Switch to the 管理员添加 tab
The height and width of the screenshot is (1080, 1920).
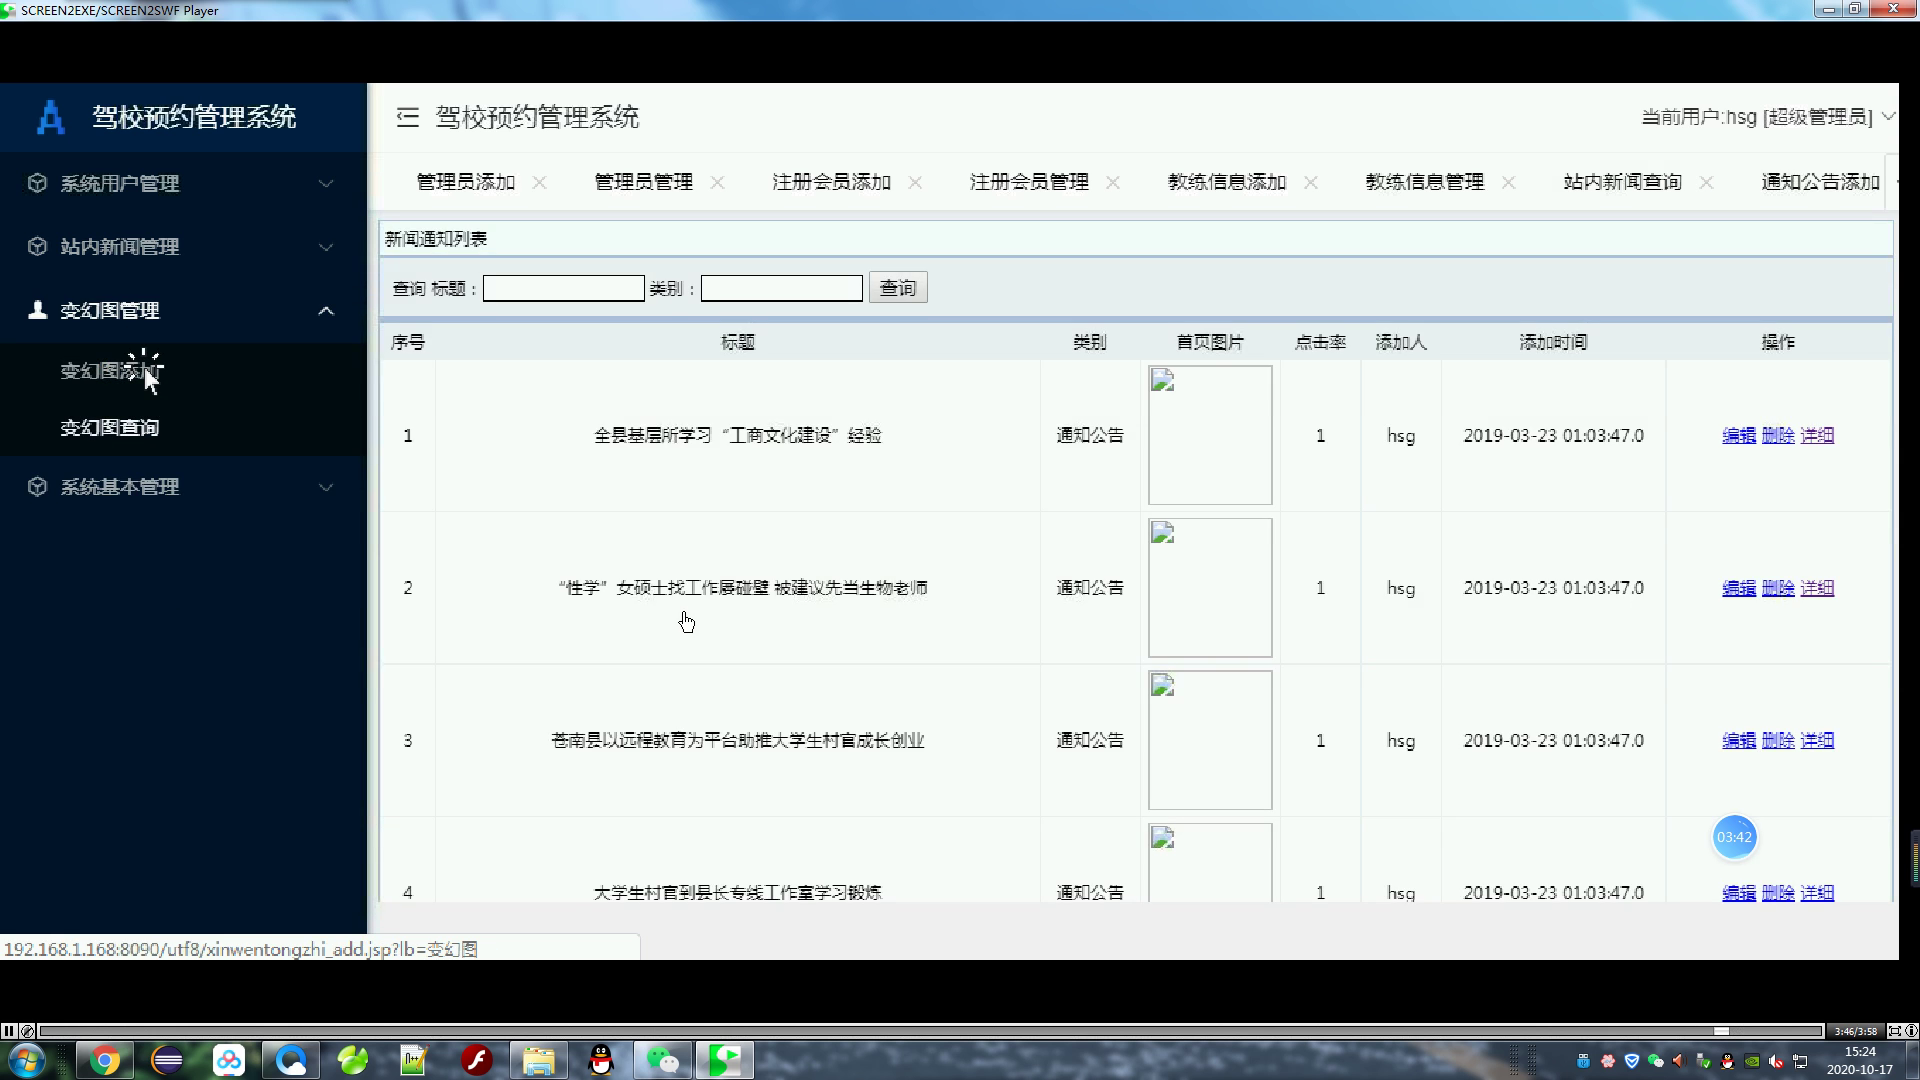(466, 182)
